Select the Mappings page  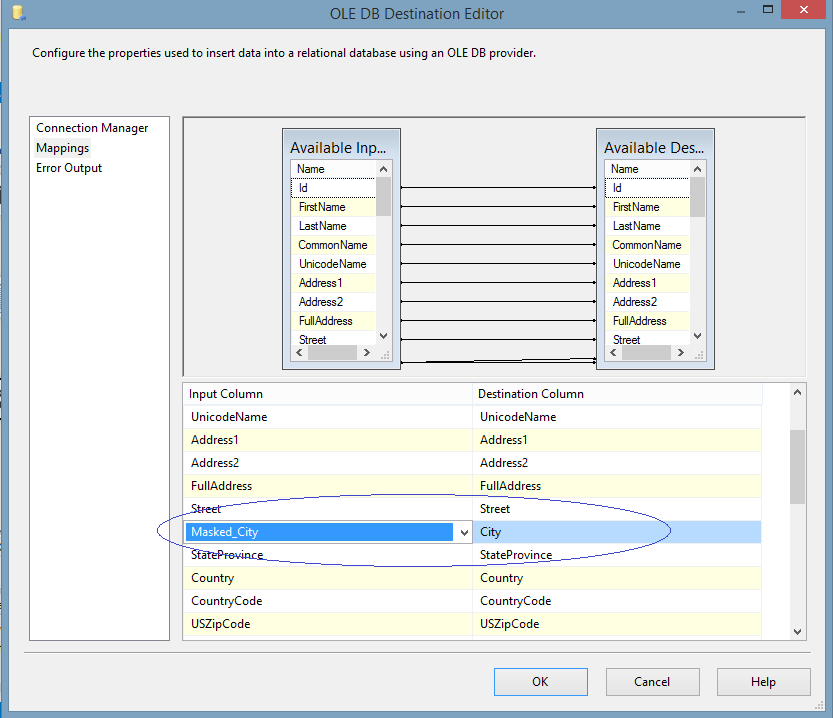point(63,148)
